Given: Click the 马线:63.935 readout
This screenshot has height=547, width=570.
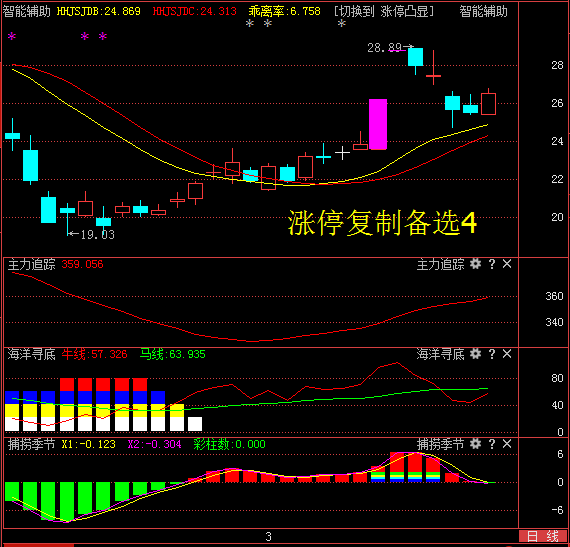Looking at the screenshot, I should pos(173,354).
